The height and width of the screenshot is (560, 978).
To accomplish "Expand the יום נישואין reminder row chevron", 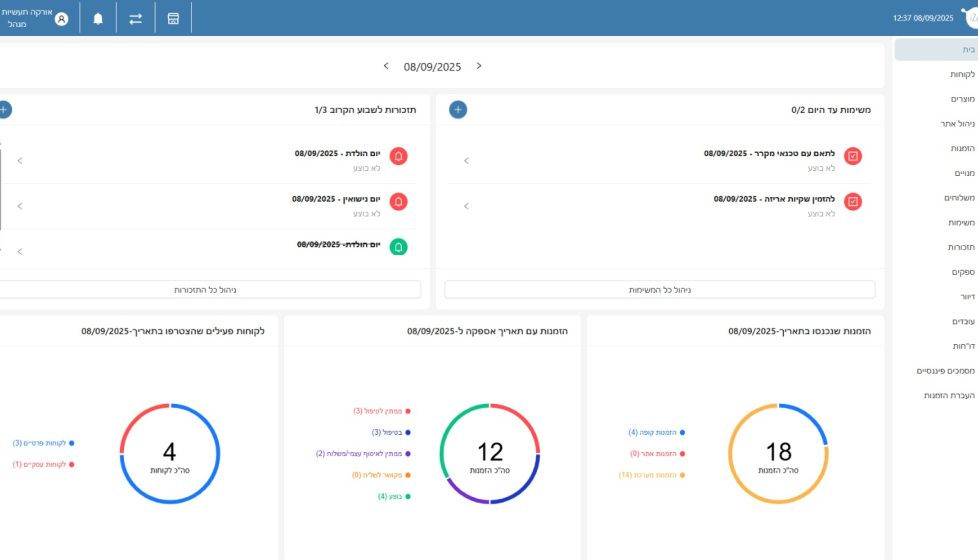I will (20, 206).
